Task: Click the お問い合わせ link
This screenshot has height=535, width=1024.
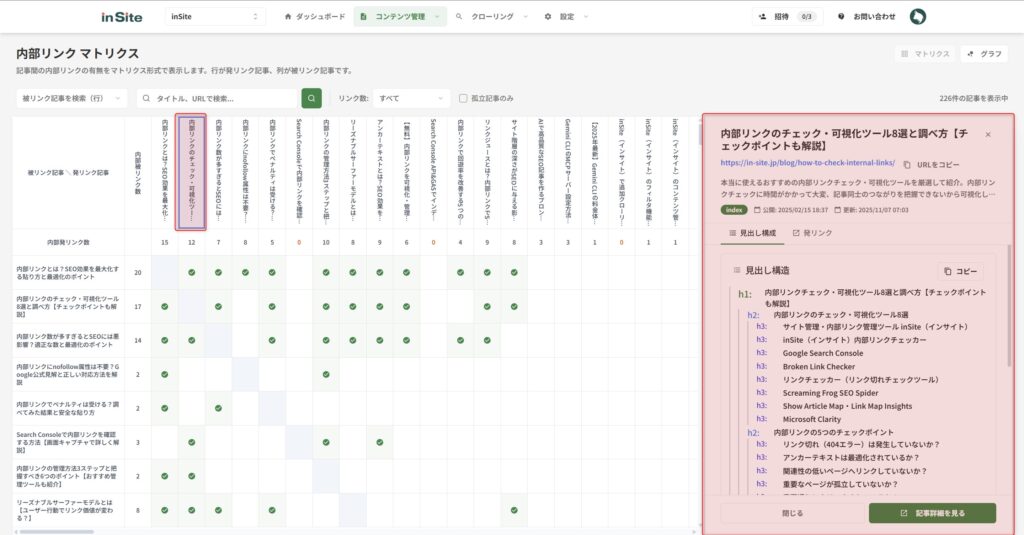Action: (x=867, y=17)
